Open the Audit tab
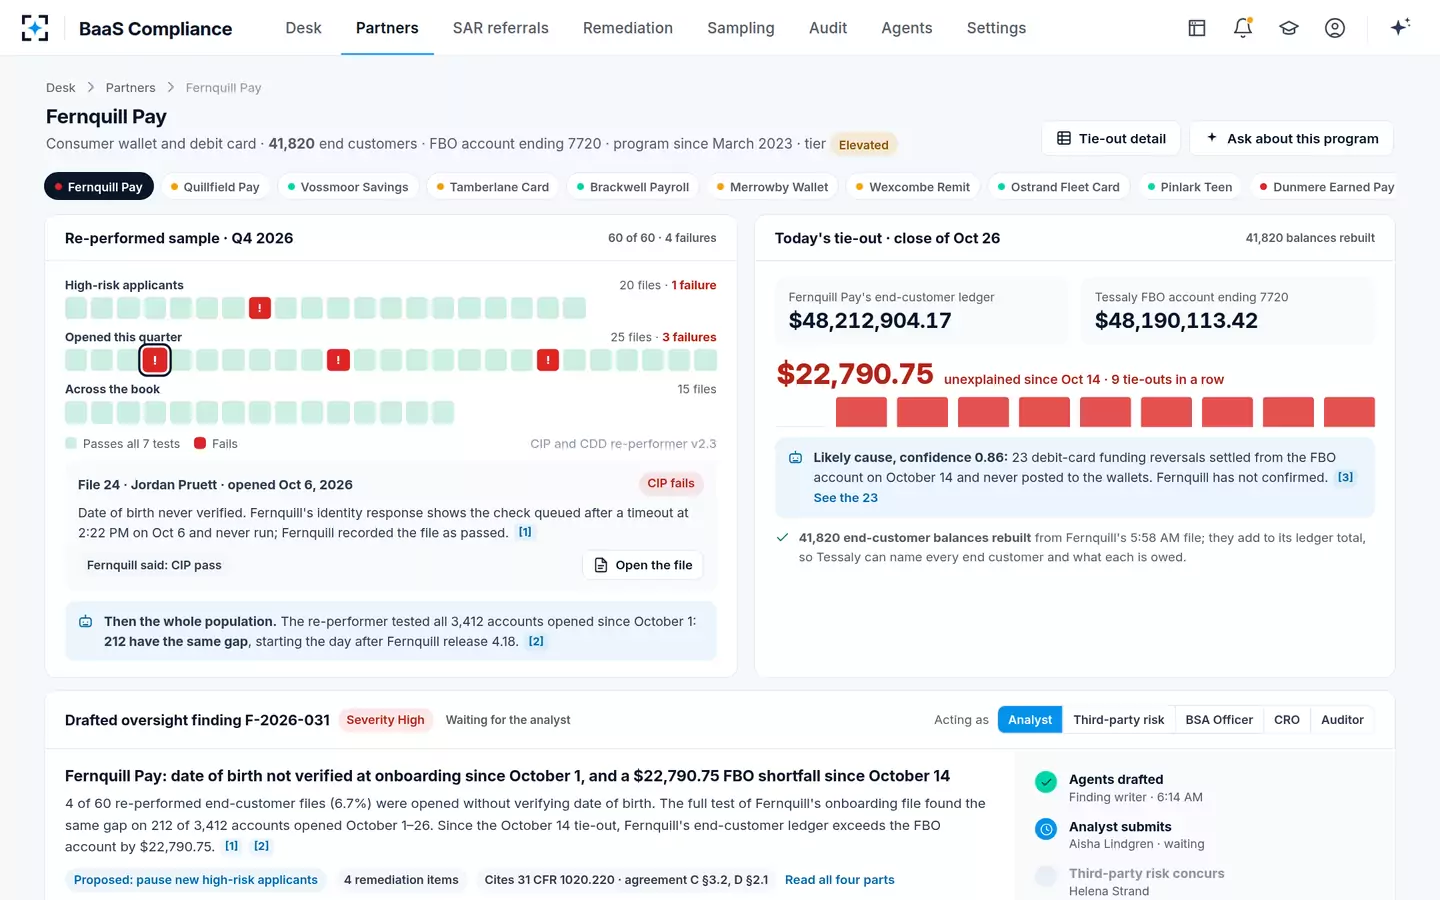The width and height of the screenshot is (1440, 900). pyautogui.click(x=828, y=28)
